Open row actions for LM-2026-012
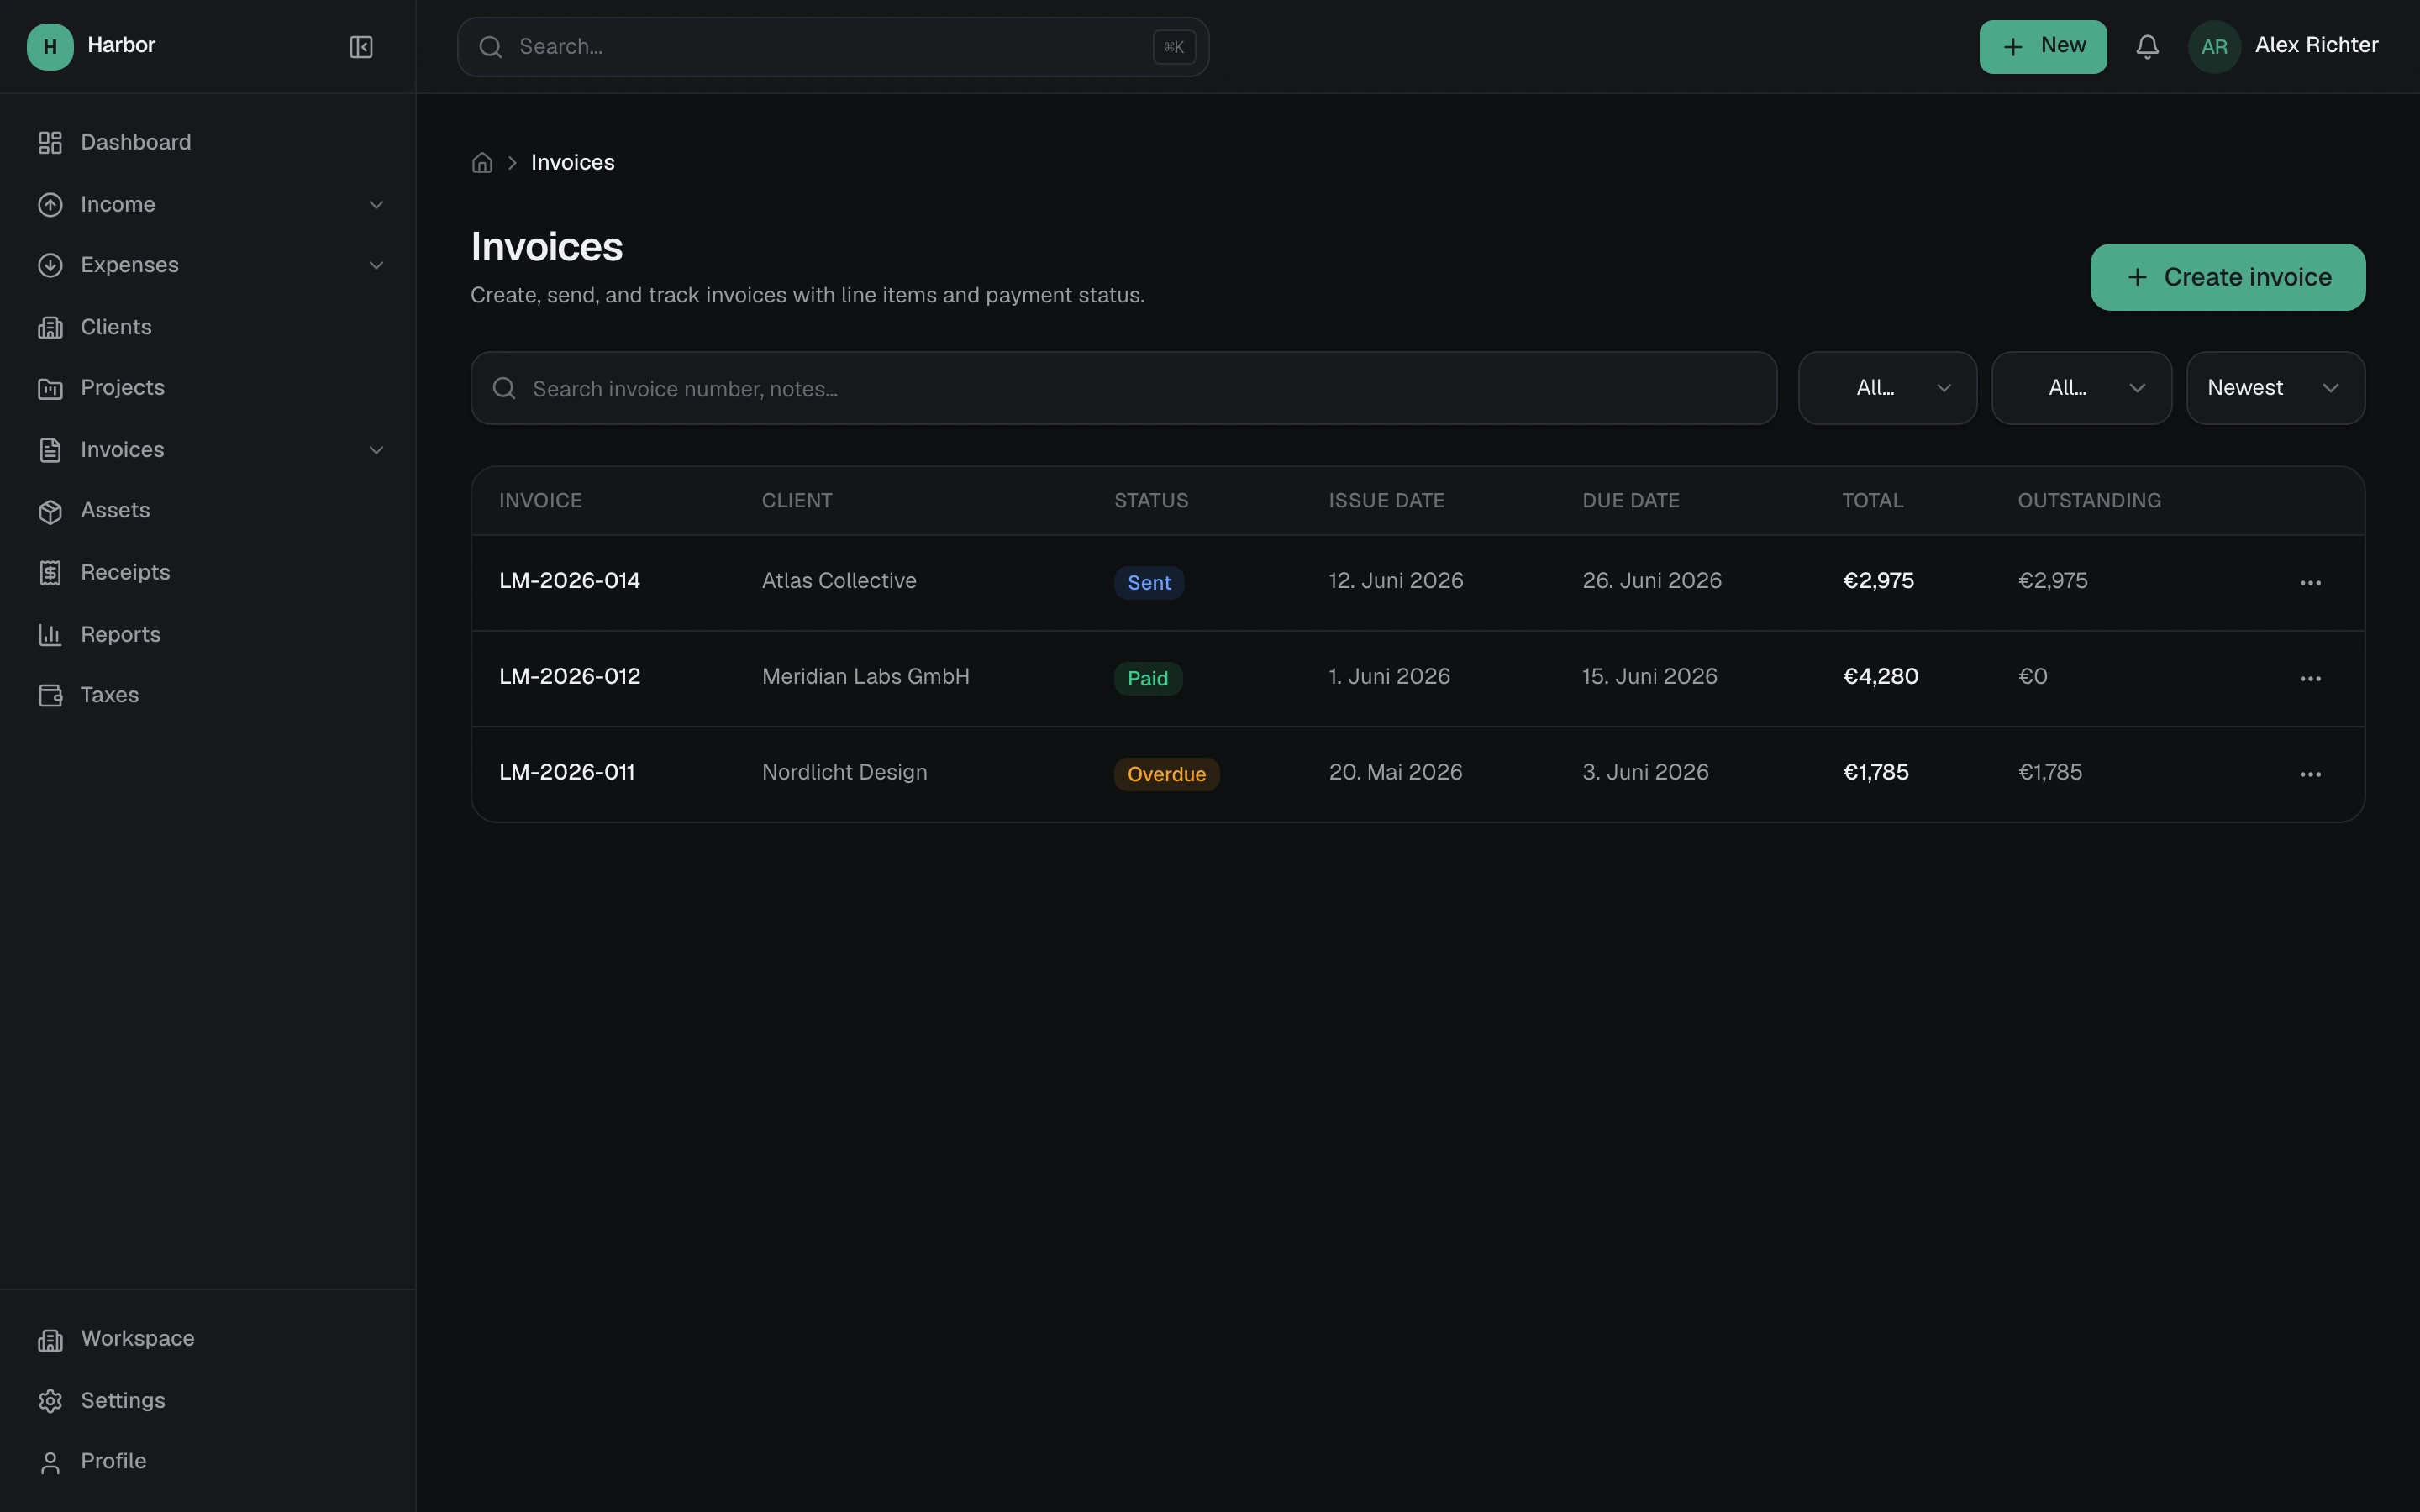The width and height of the screenshot is (2420, 1512). [2310, 679]
